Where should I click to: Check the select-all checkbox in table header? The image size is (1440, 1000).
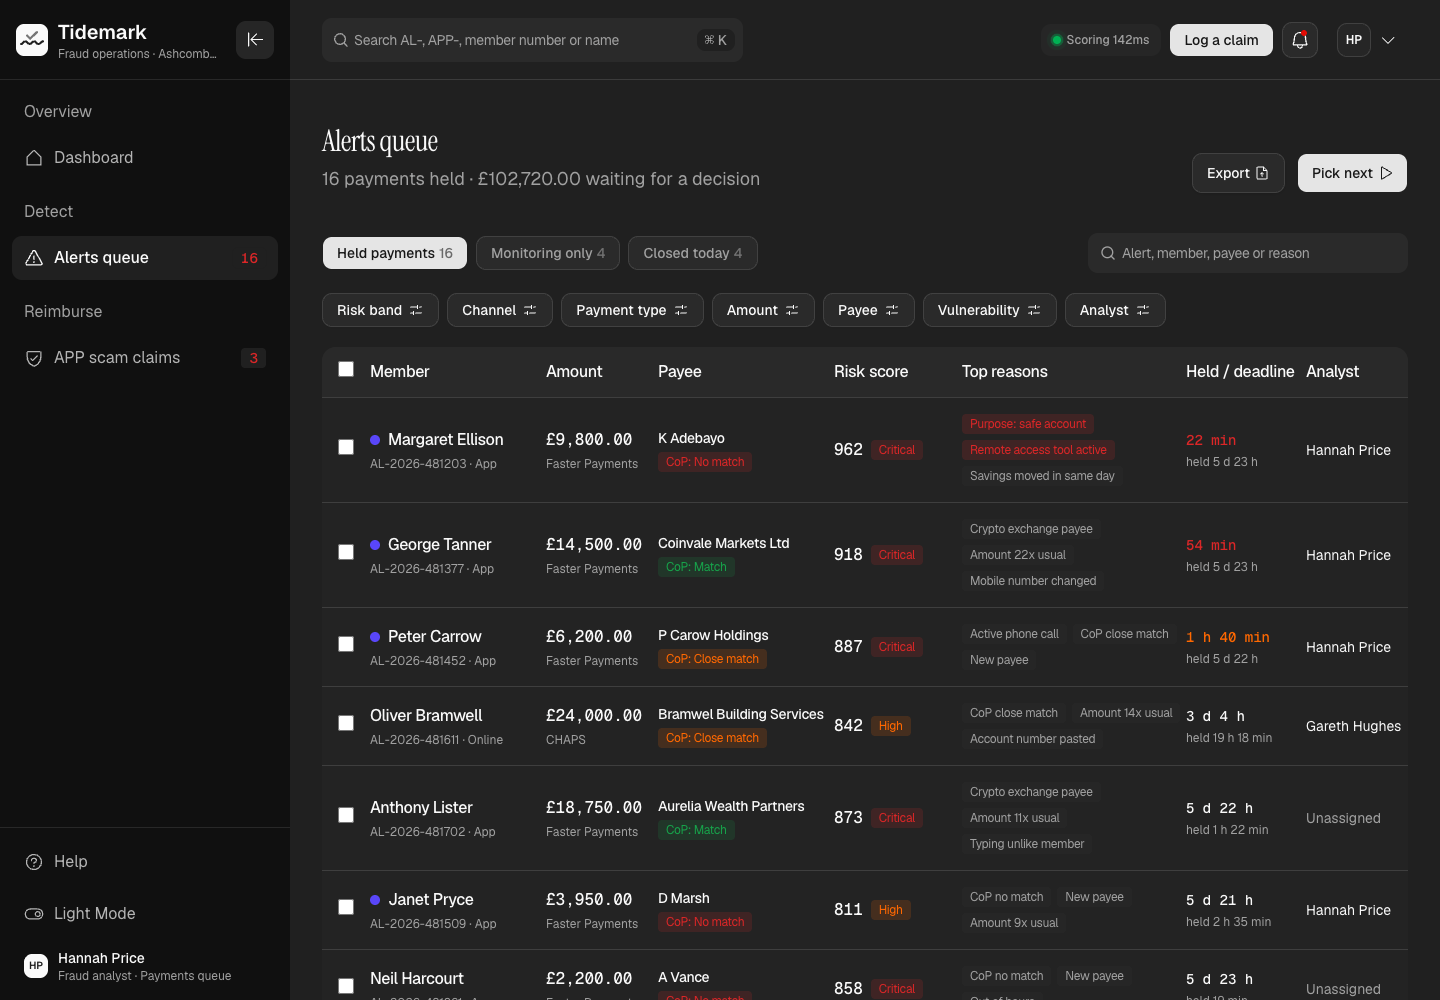point(346,369)
